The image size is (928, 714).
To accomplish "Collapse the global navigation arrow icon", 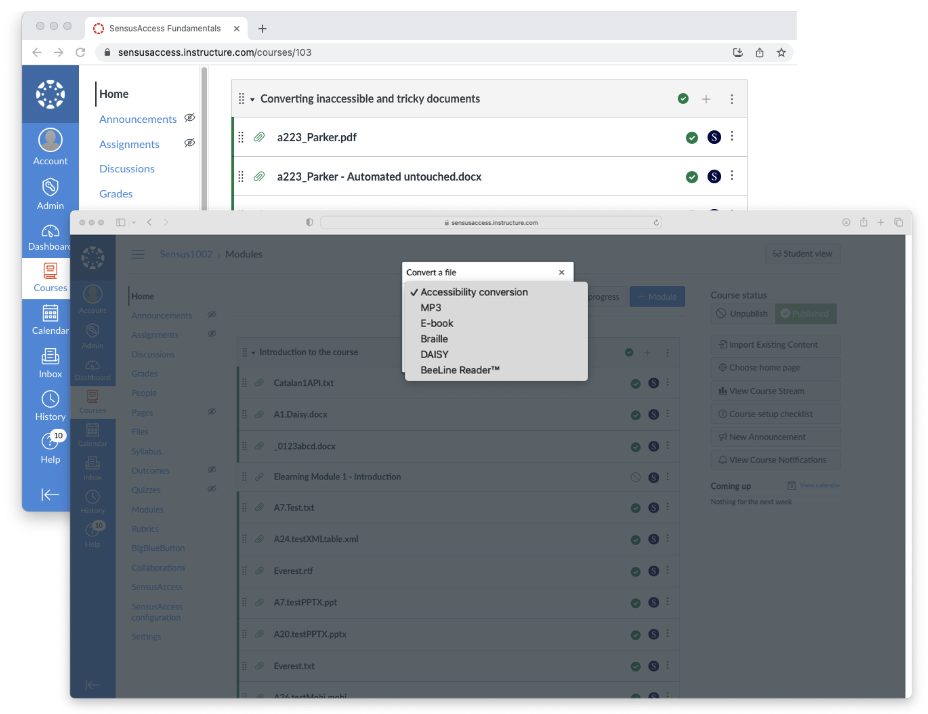I will click(x=50, y=494).
